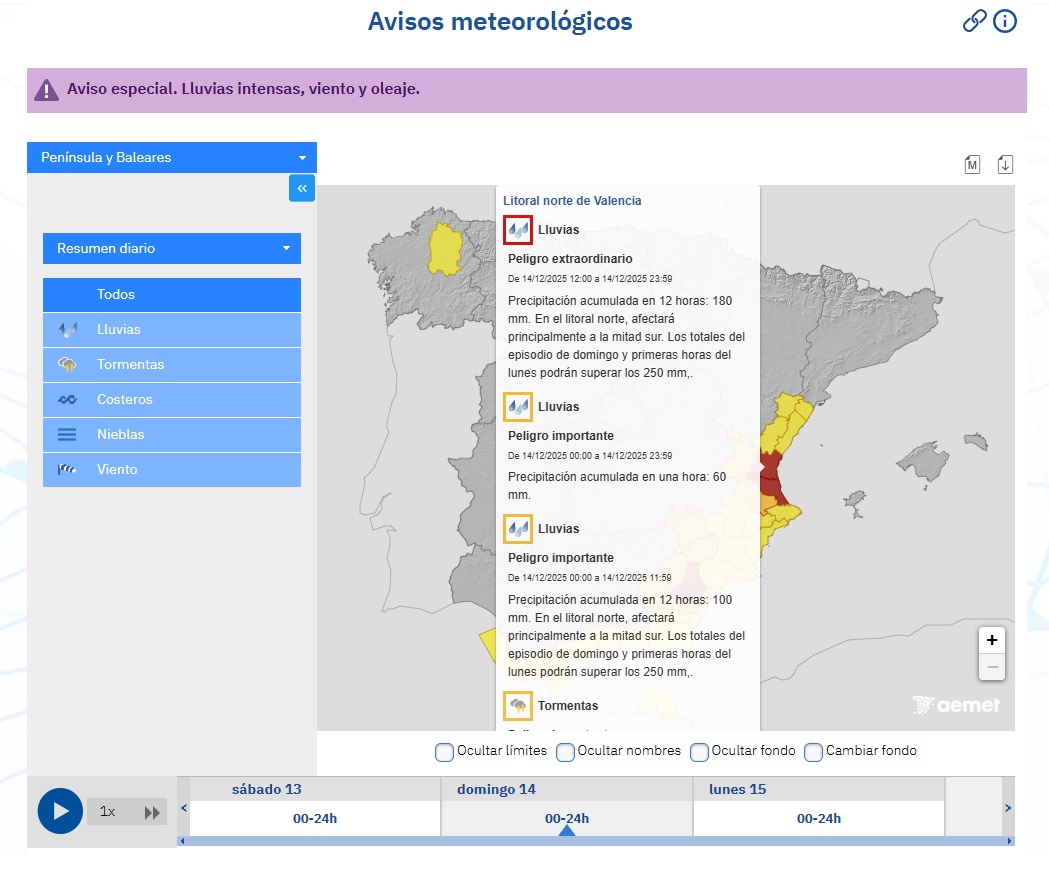Select the Todos warnings filter
Viewport: 1049px width, 872px height.
click(x=171, y=294)
